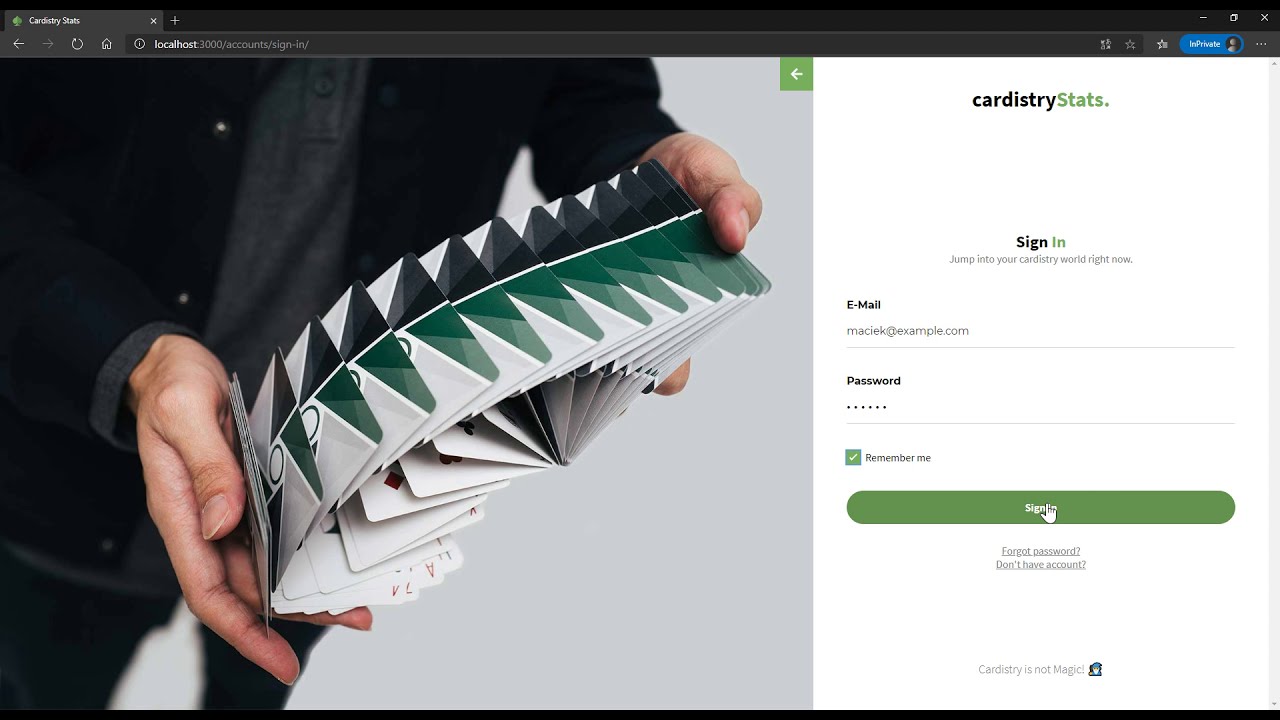The width and height of the screenshot is (1280, 720).
Task: Open the Don't have account? link
Action: pos(1040,564)
